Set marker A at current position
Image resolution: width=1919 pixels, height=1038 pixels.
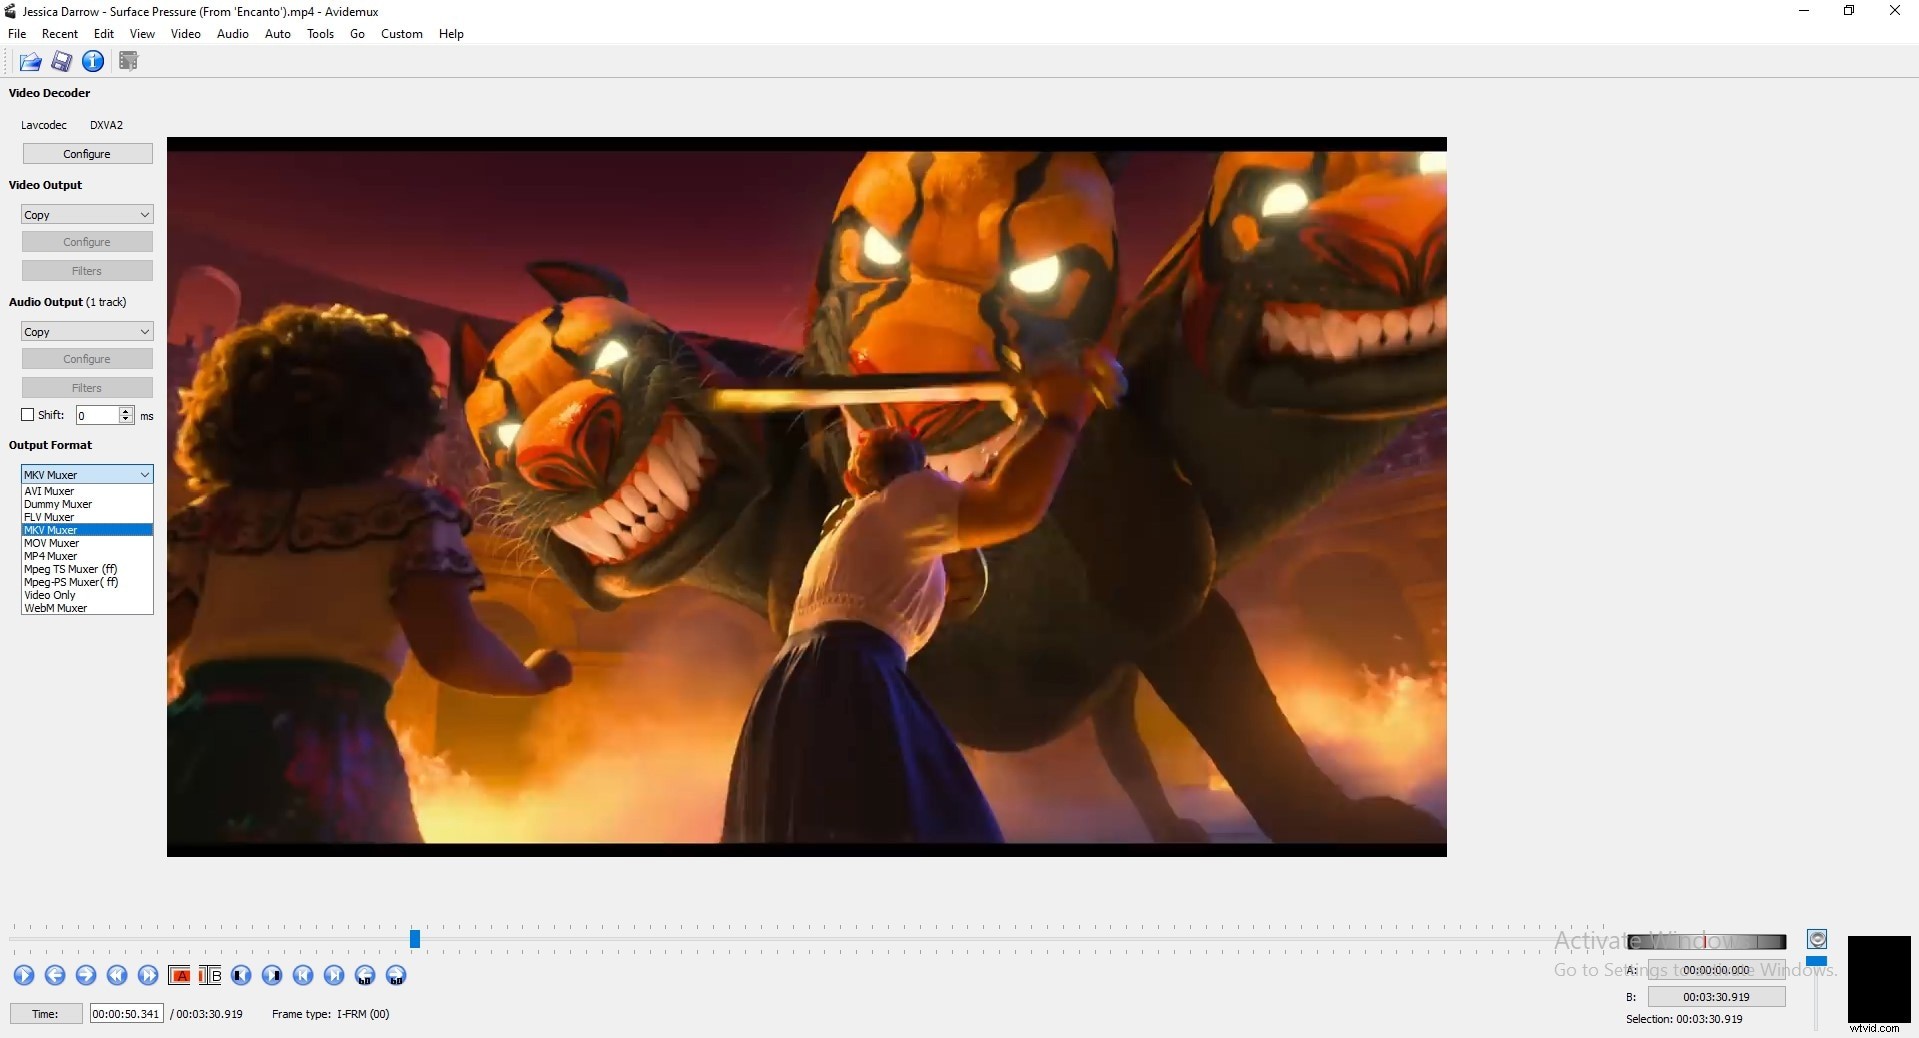[x=179, y=976]
